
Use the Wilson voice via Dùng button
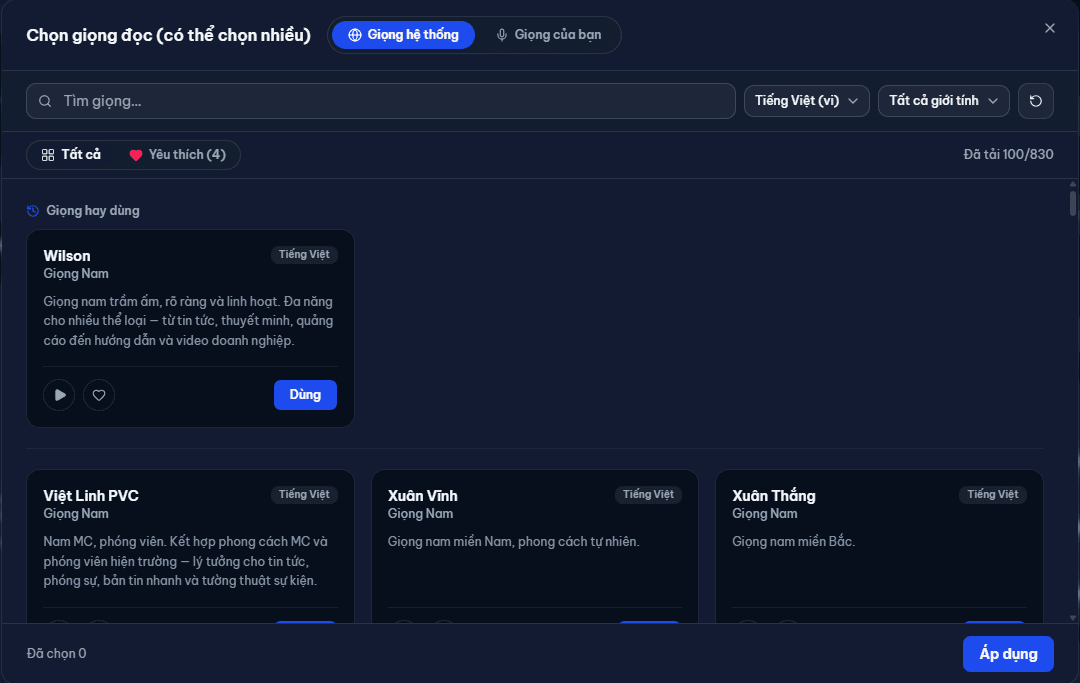tap(305, 395)
